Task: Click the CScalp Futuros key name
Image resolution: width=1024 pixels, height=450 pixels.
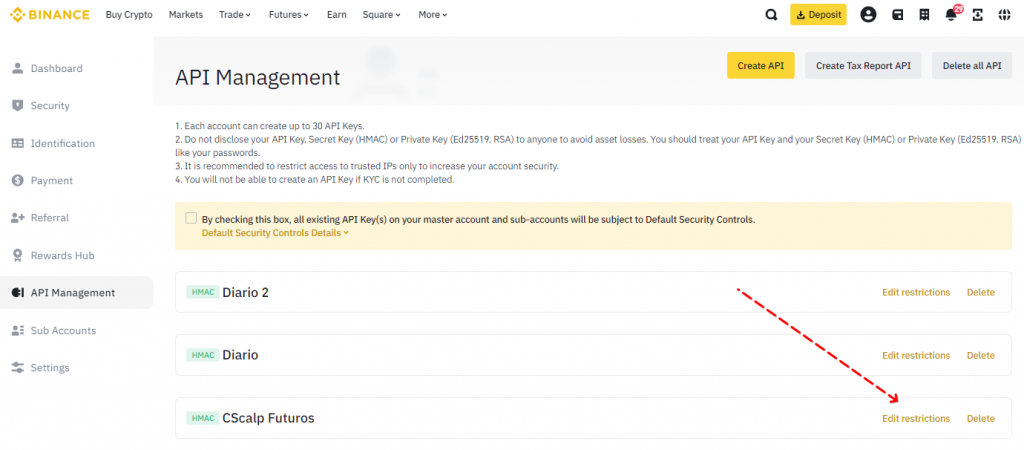Action: point(268,418)
